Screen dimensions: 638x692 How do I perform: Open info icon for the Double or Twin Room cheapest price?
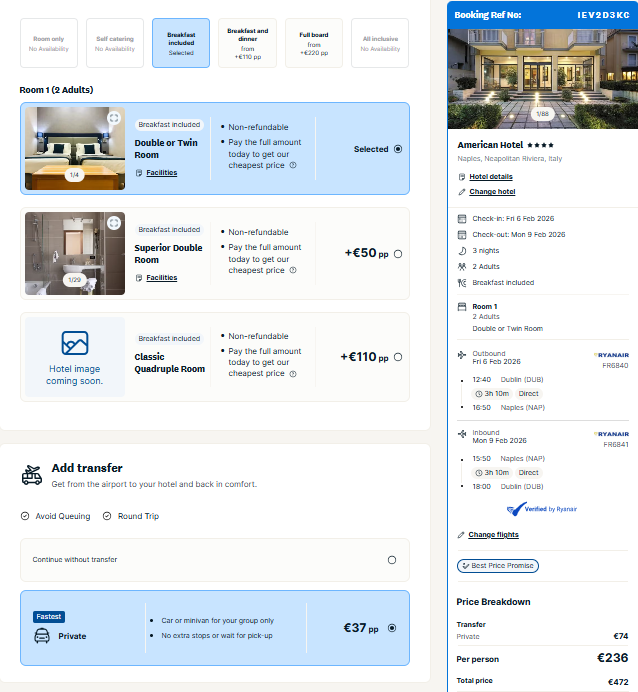[x=293, y=165]
